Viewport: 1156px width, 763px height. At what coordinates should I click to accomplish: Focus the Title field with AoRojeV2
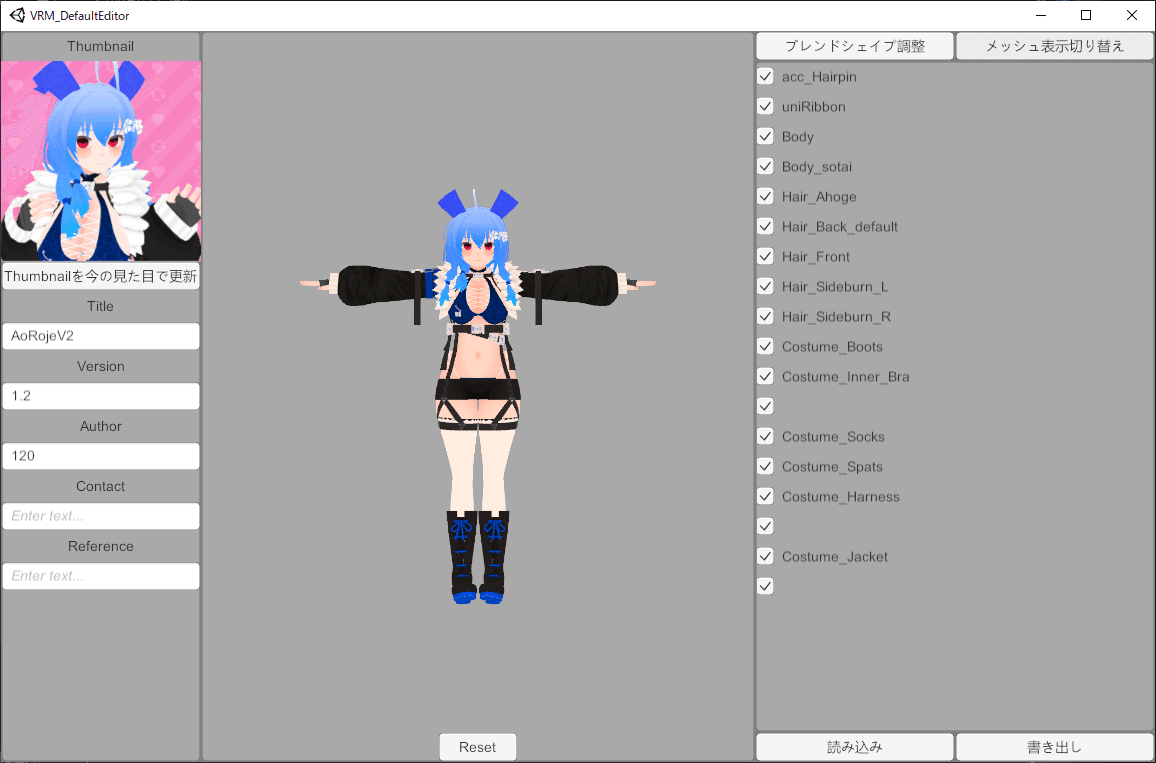click(101, 336)
